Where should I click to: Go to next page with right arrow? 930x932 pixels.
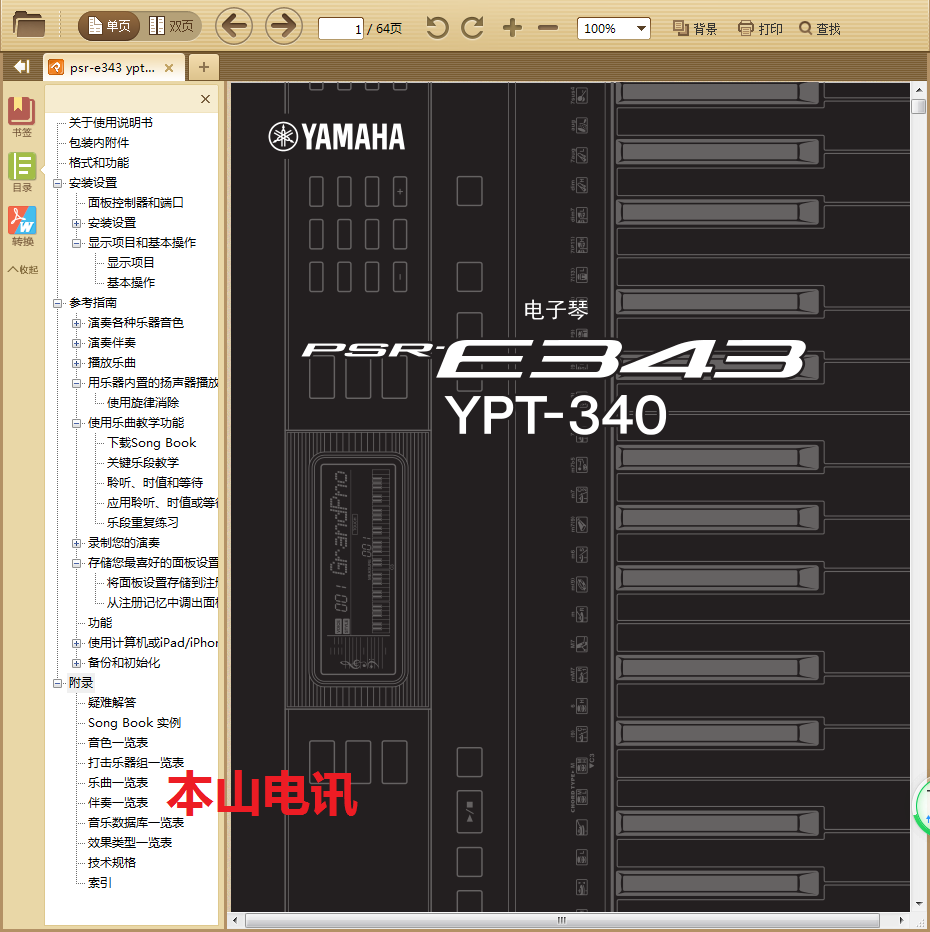(283, 26)
